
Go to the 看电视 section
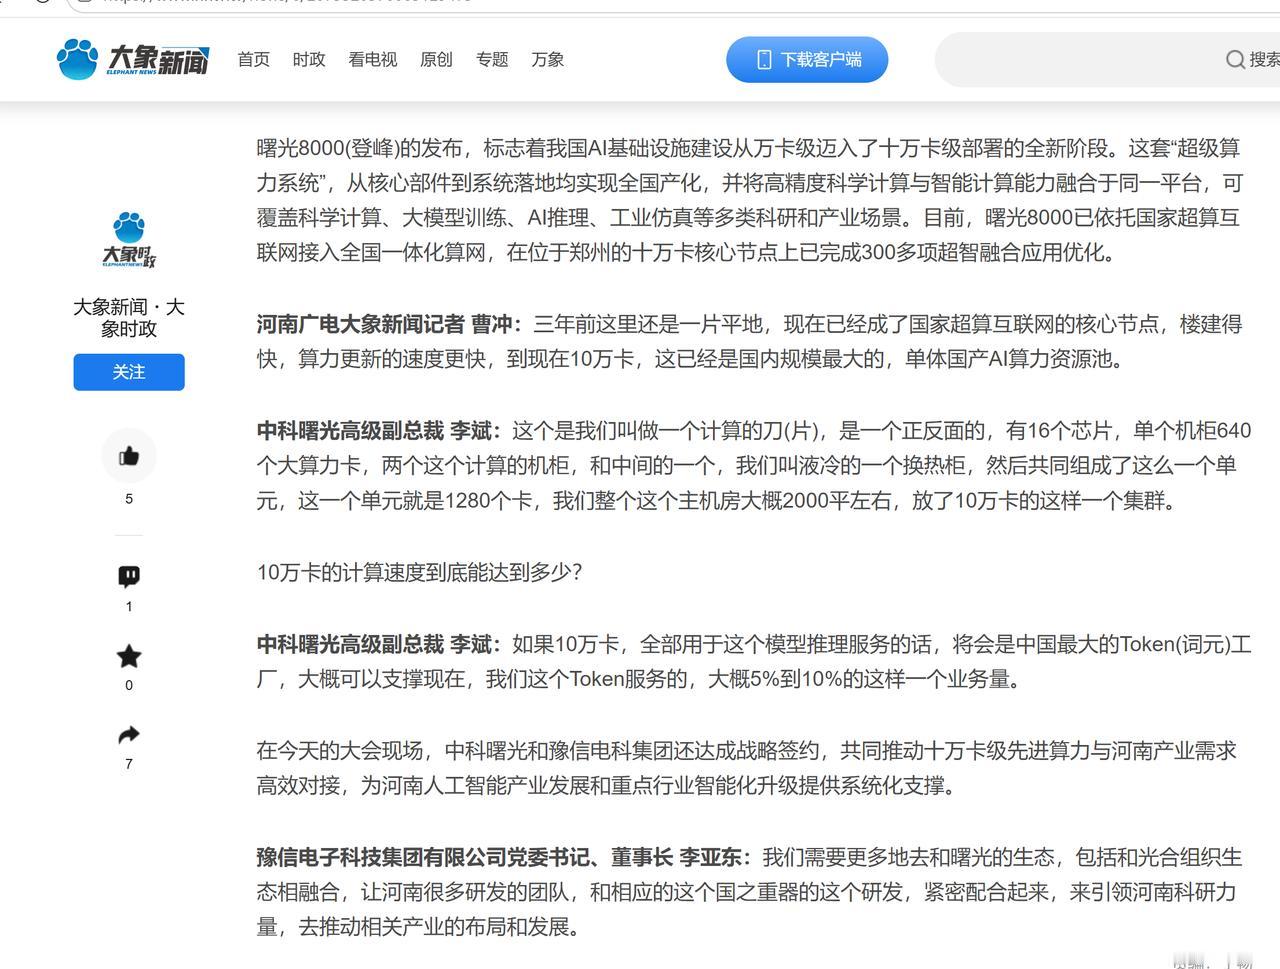coord(373,60)
